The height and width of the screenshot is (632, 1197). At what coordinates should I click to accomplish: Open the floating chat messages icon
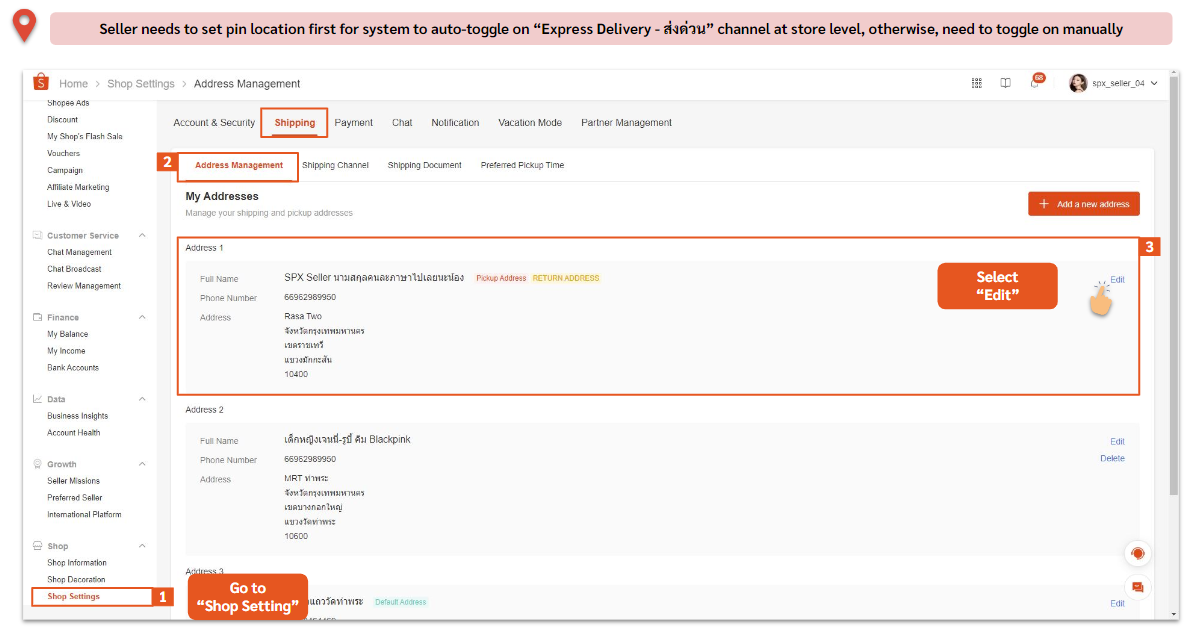1137,587
